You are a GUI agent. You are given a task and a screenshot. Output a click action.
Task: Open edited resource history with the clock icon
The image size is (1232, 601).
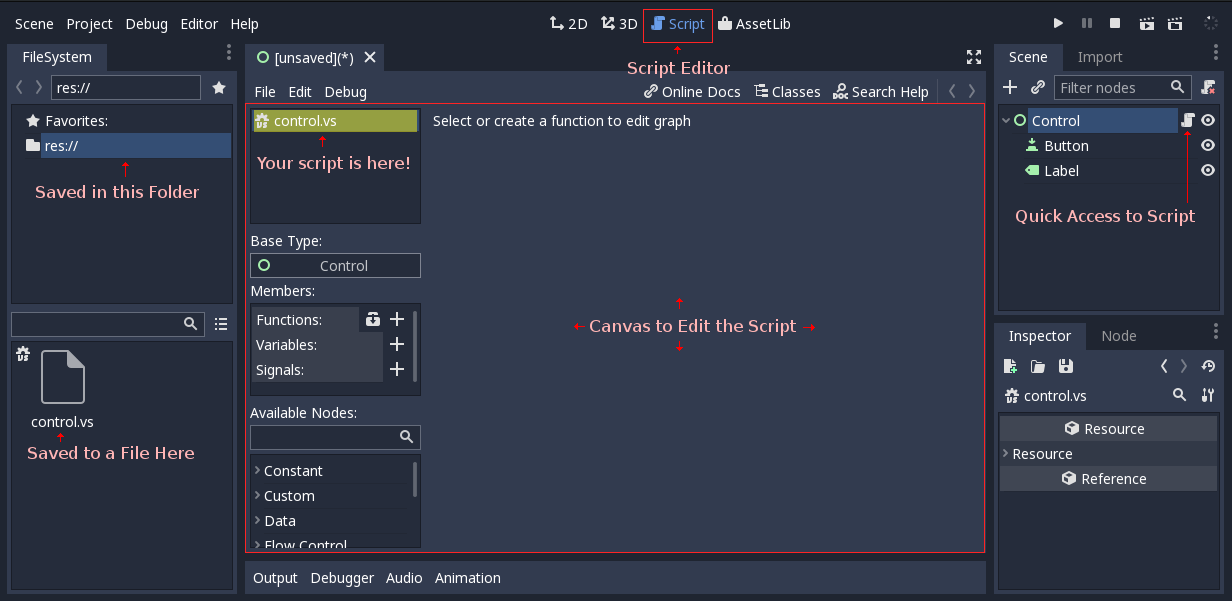tap(1207, 366)
